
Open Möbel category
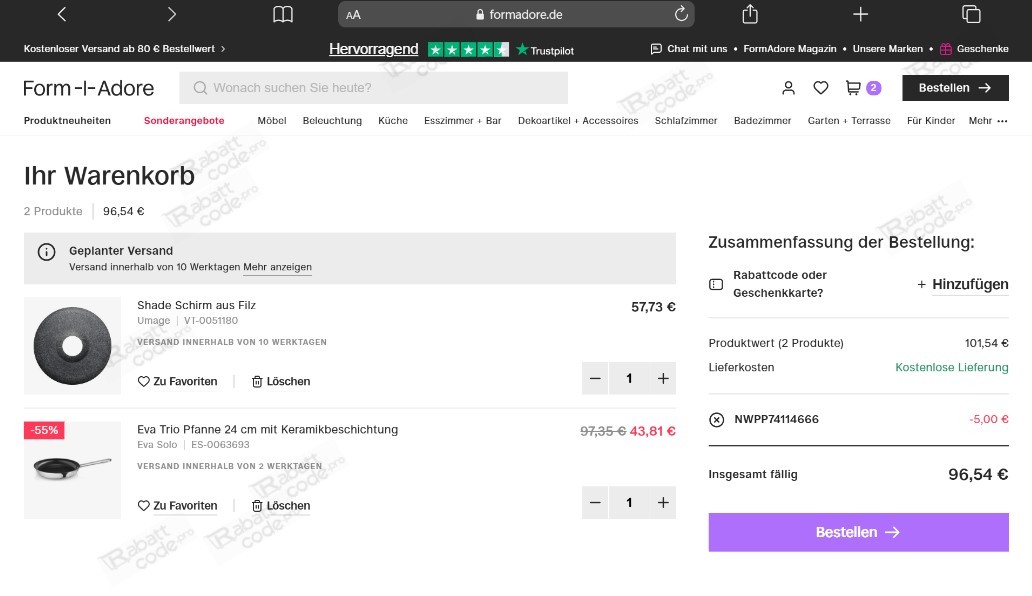pyautogui.click(x=272, y=120)
